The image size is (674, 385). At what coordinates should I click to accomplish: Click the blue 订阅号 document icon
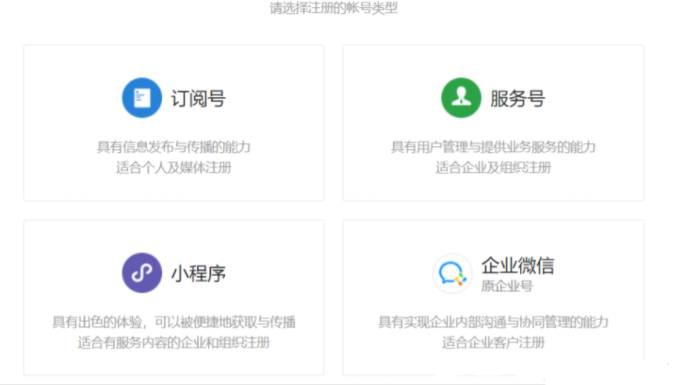(x=142, y=98)
